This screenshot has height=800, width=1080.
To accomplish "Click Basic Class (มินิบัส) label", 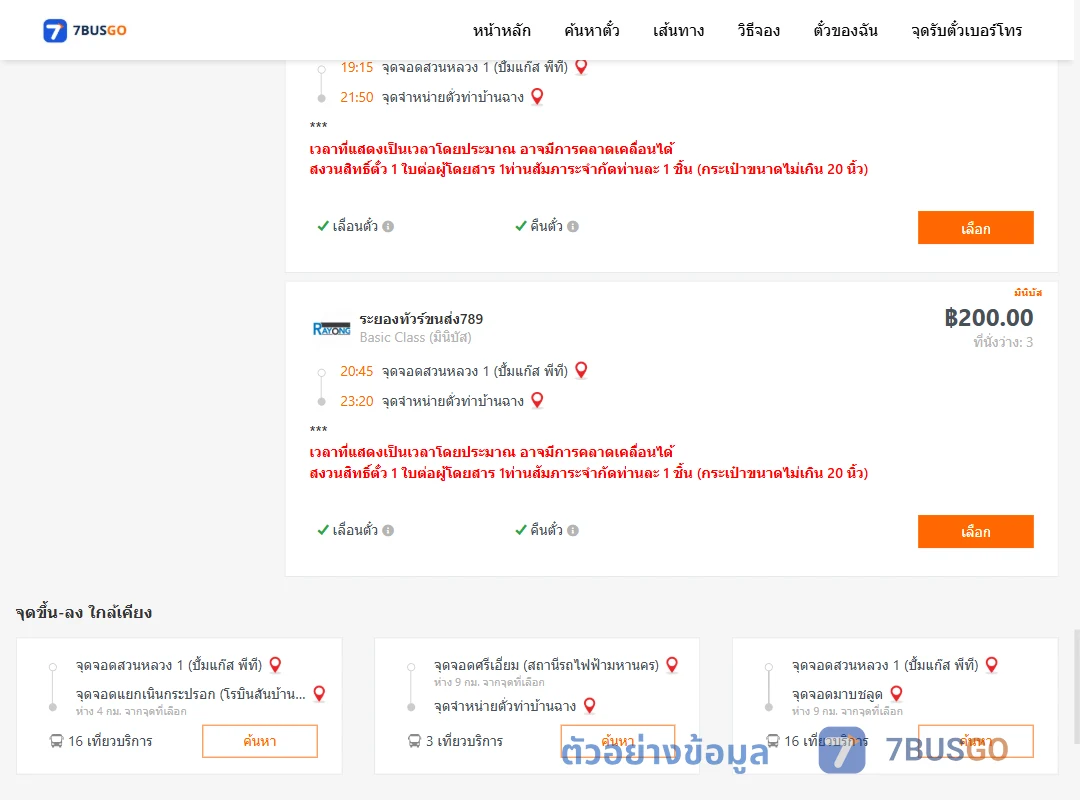I will click(415, 337).
